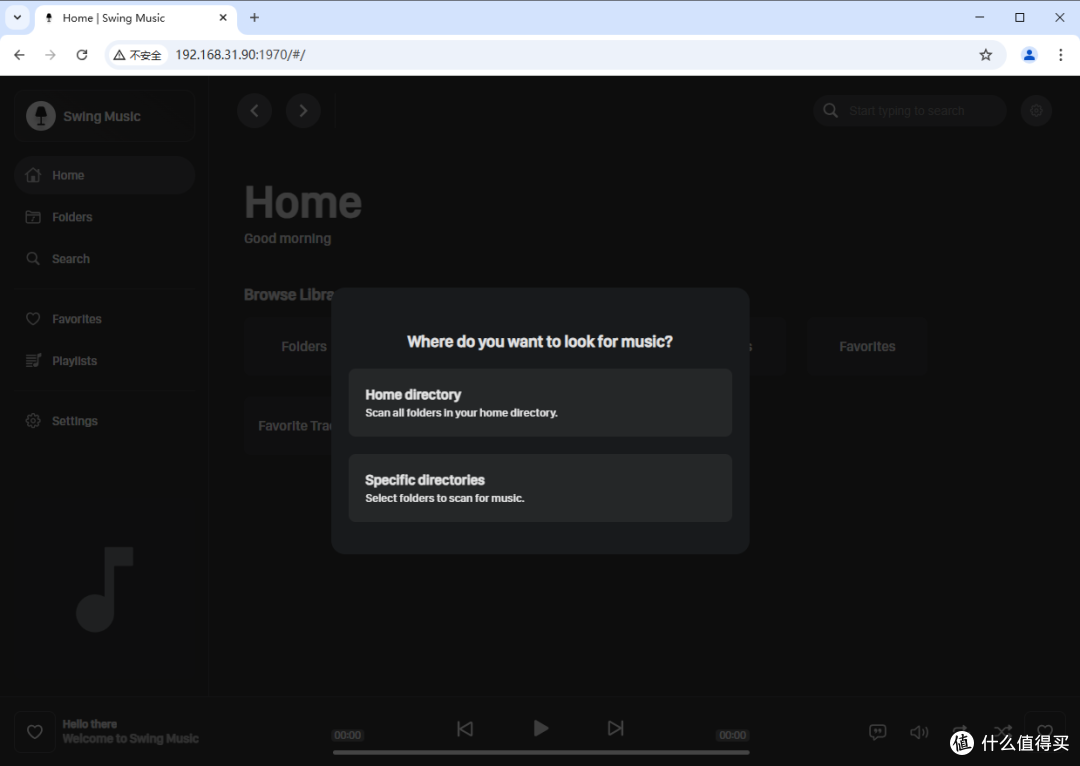Choose the Home directory option

[540, 402]
